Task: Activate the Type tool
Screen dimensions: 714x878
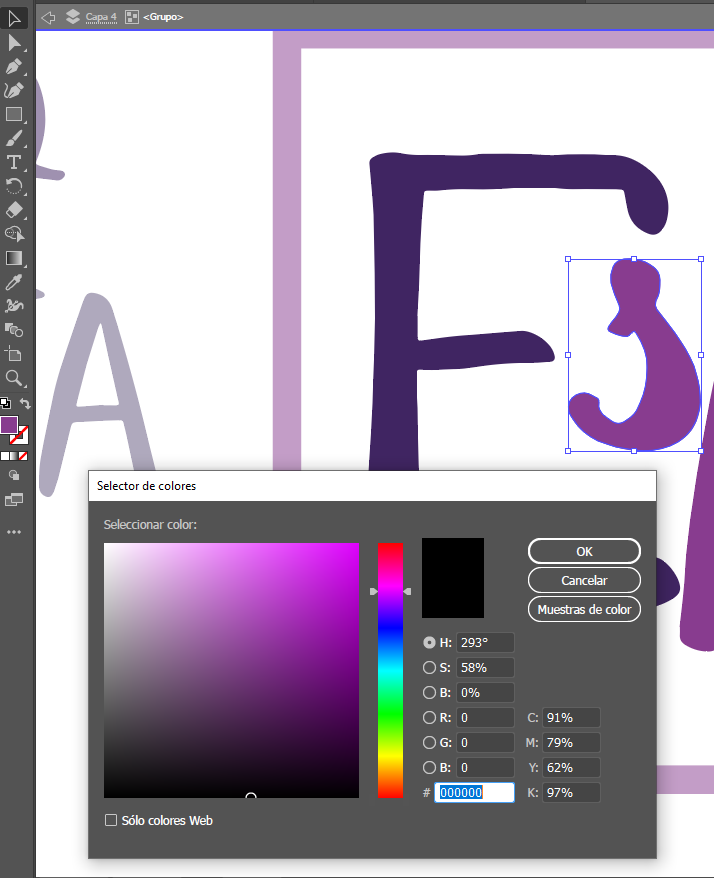Action: point(14,162)
